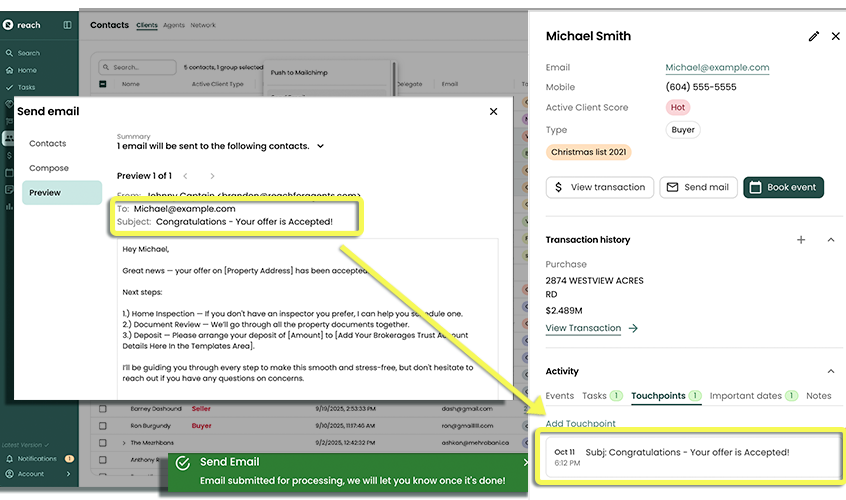Viewport: 846px width, 500px height.
Task: Collapse the Activity section
Action: [x=830, y=372]
